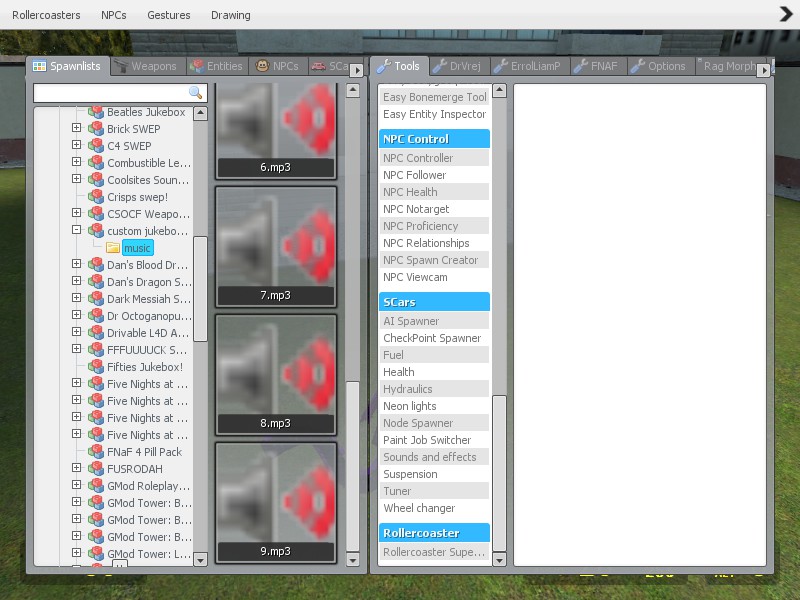Select the NPC Spawn Creator tool
Viewport: 800px width, 600px height.
tap(430, 260)
